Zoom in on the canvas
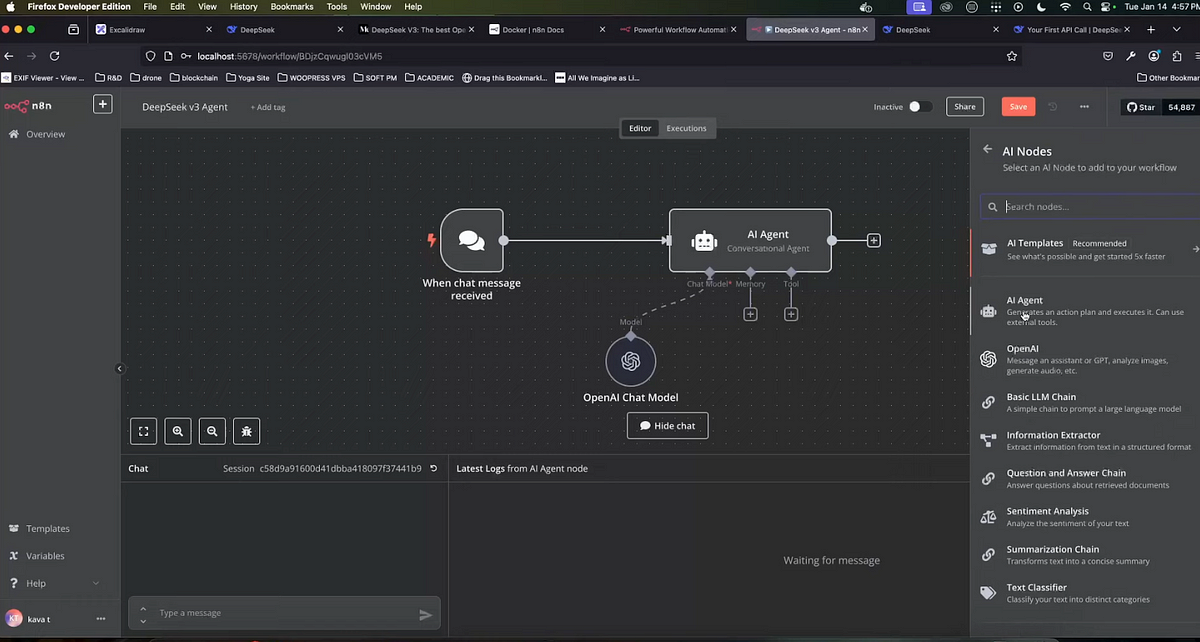Viewport: 1200px width, 642px height. 178,431
